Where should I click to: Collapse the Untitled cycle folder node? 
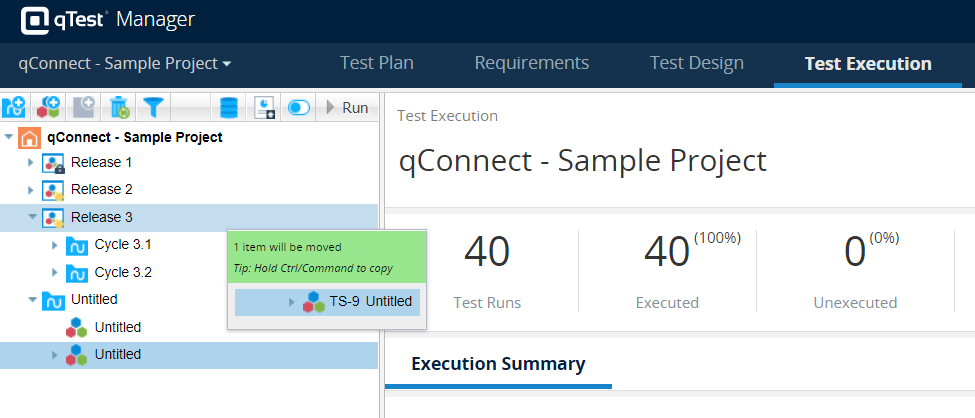pos(31,299)
